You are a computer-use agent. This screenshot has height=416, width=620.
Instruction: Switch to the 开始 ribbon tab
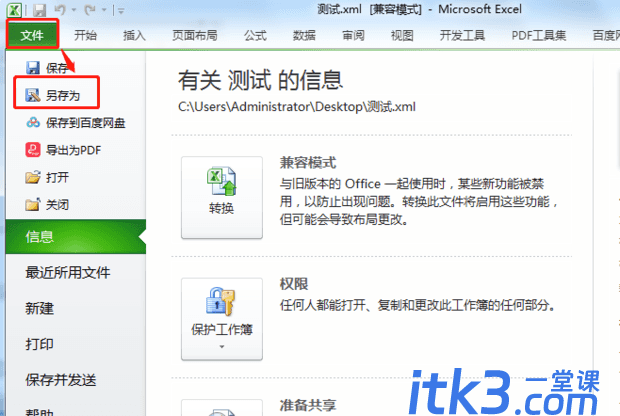pos(85,36)
